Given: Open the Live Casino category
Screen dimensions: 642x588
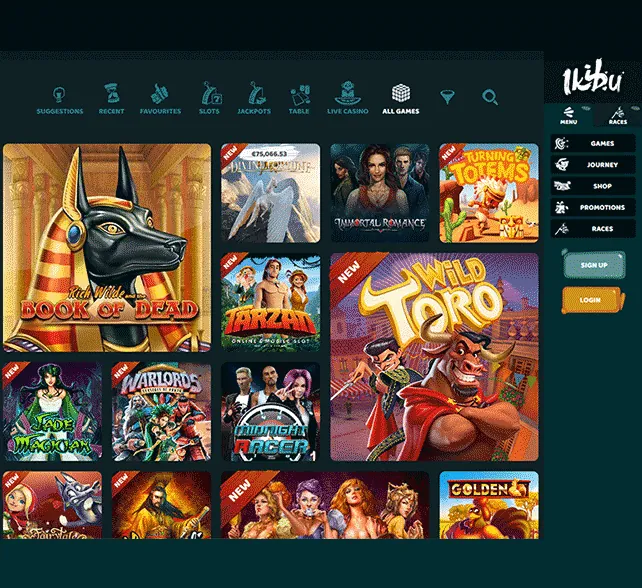Looking at the screenshot, I should pyautogui.click(x=348, y=99).
